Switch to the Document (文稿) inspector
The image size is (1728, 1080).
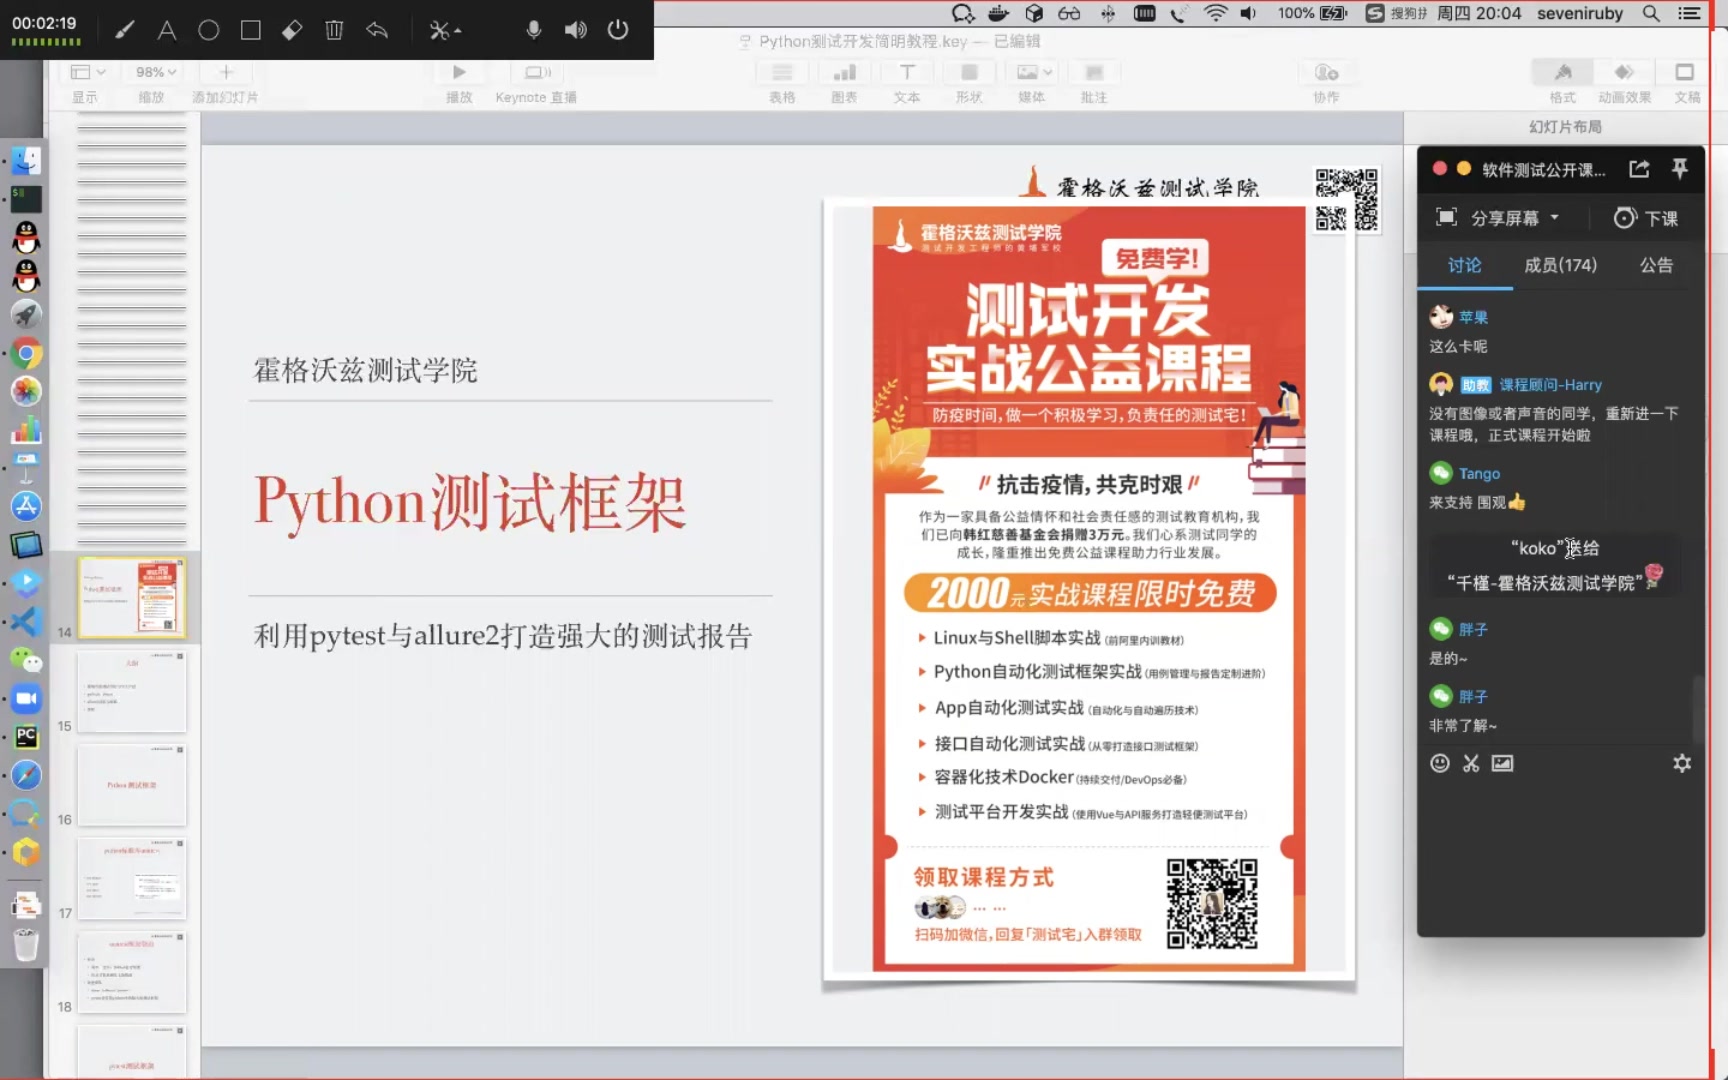(1685, 72)
